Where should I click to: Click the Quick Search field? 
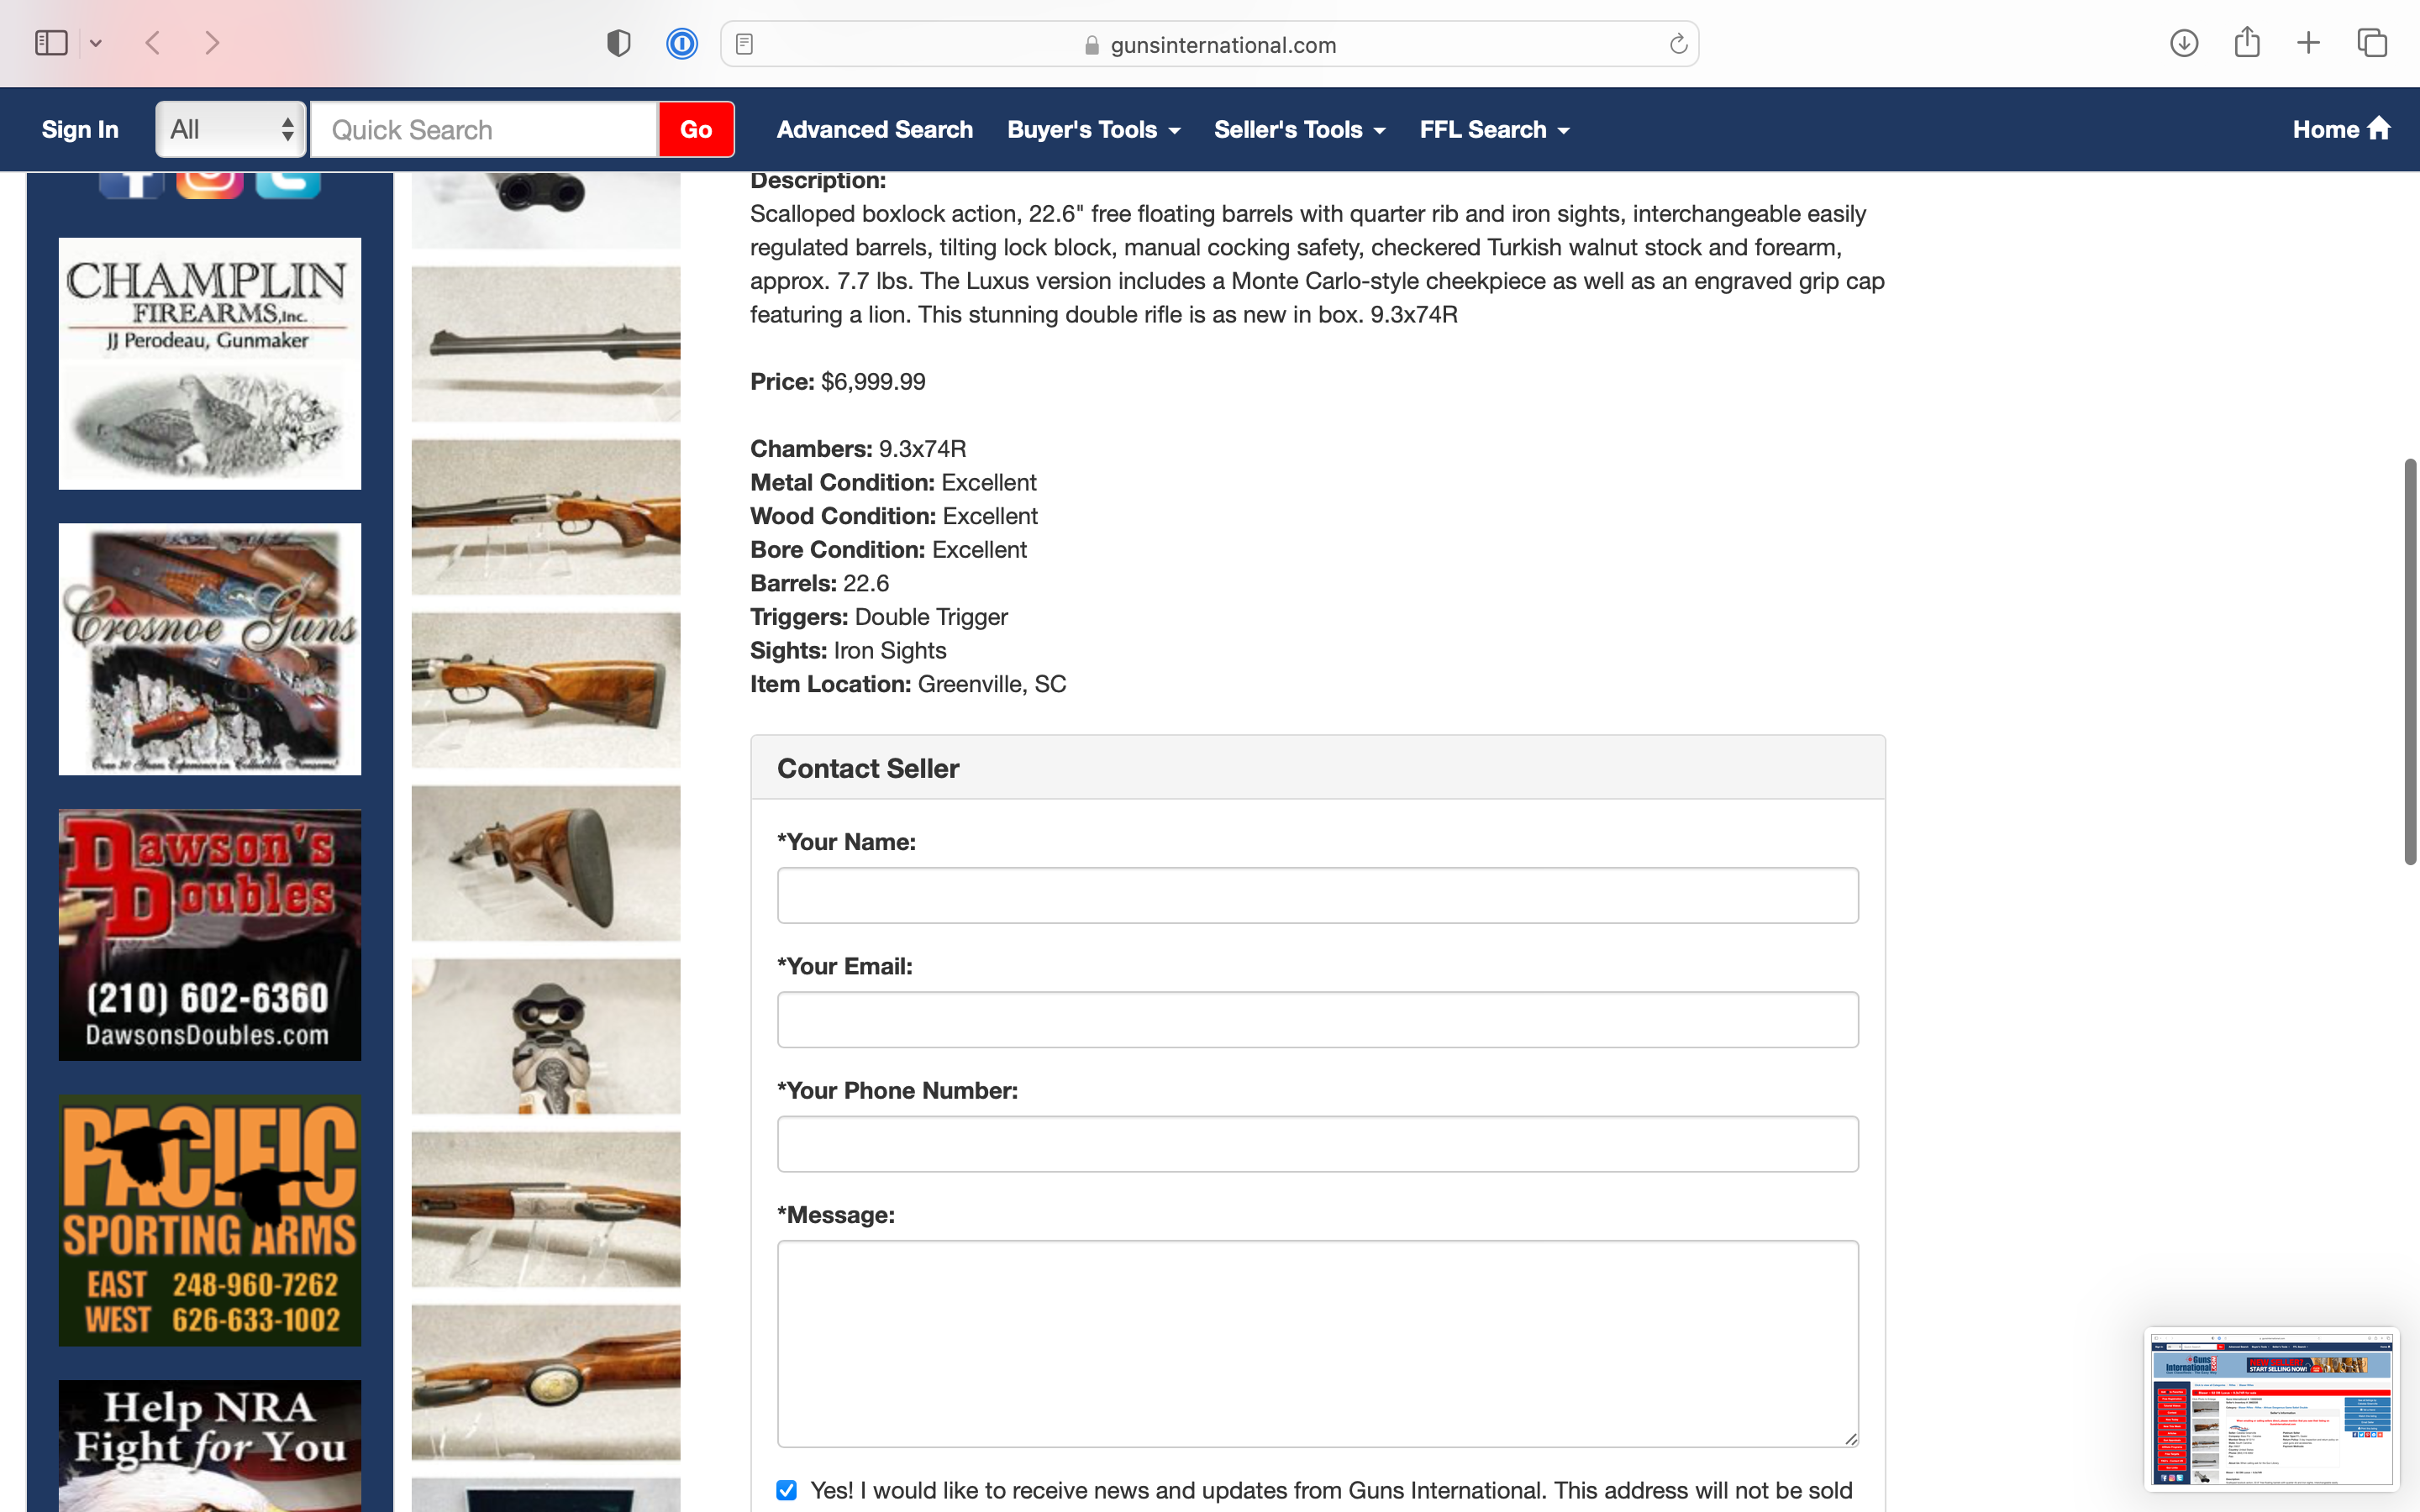(x=484, y=130)
